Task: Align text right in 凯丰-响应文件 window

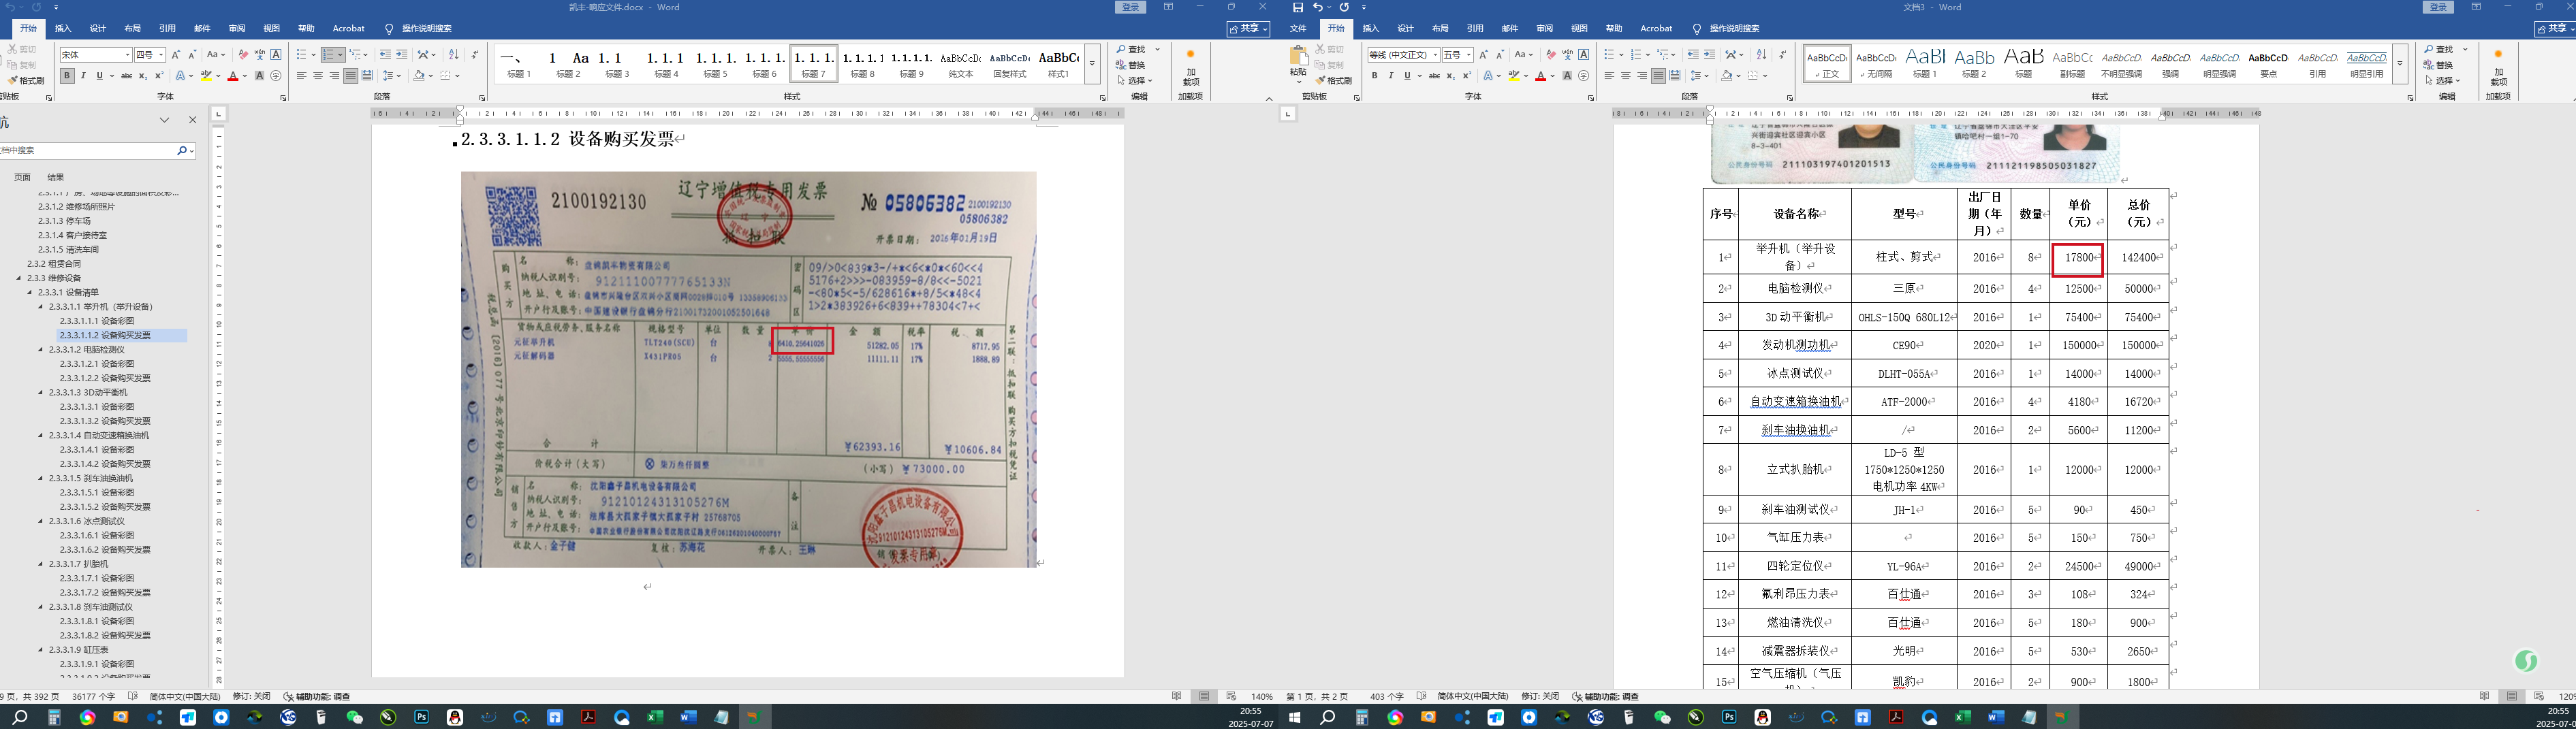Action: tap(334, 76)
